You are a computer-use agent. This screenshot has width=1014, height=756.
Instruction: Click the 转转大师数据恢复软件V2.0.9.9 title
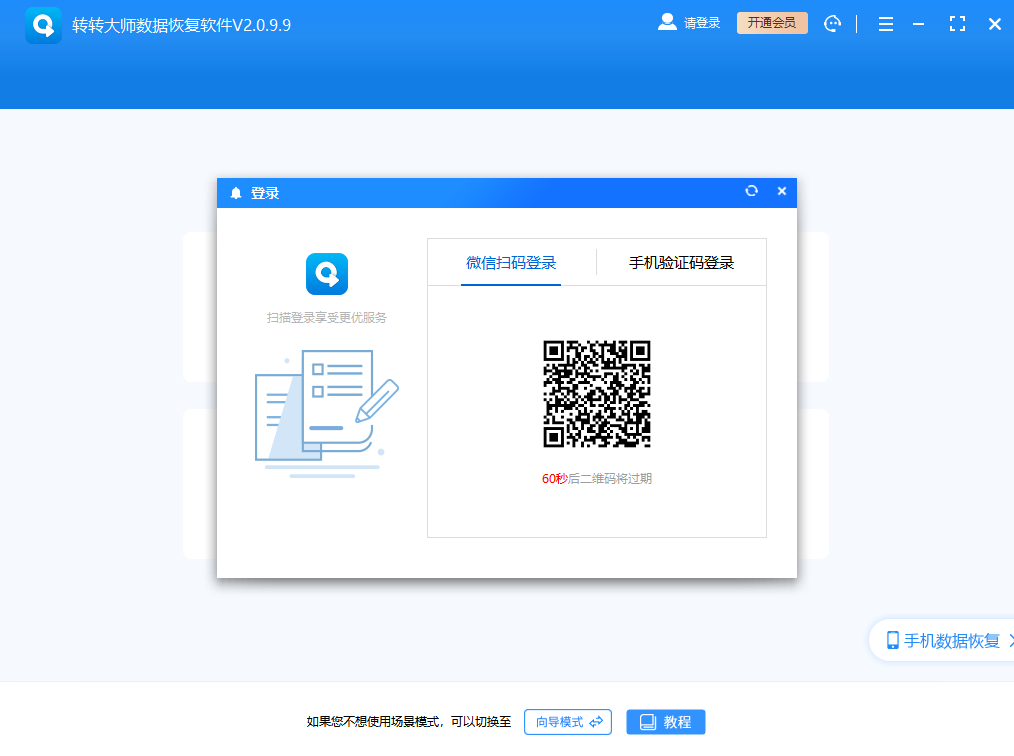(182, 25)
